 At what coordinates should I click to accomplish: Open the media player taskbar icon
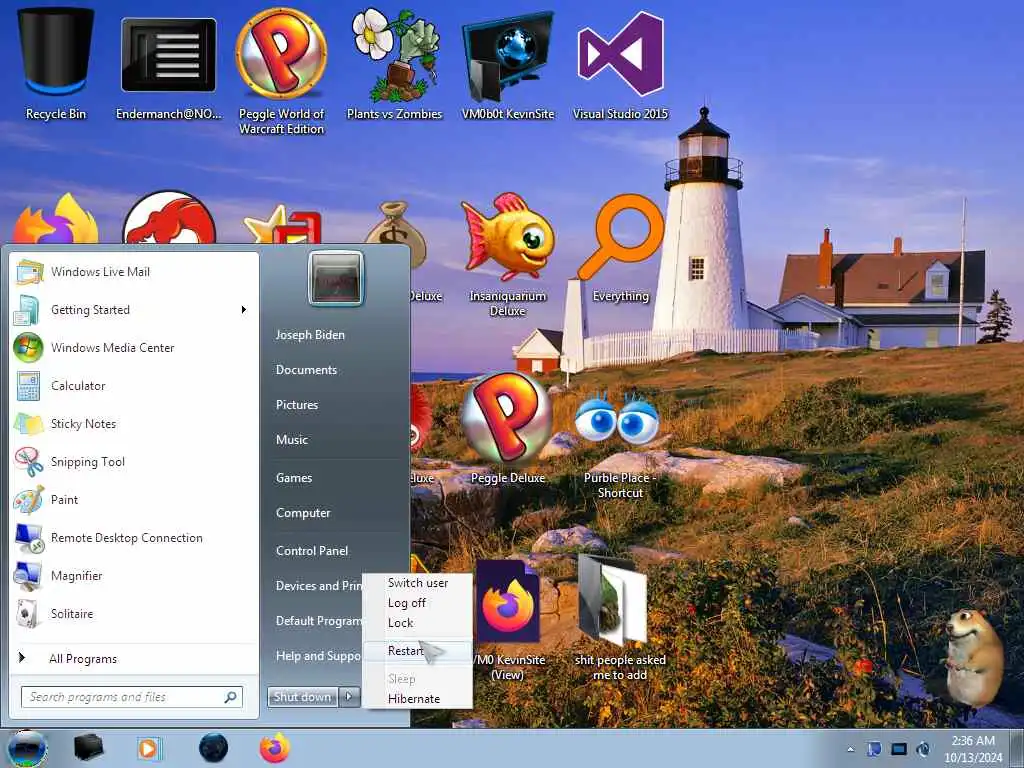point(149,748)
